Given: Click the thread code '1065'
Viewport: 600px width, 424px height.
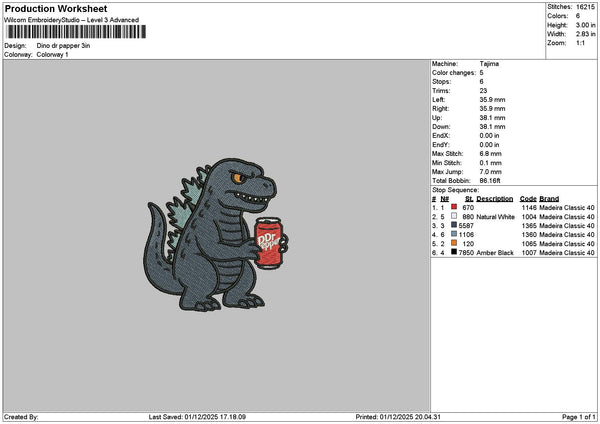Looking at the screenshot, I should (529, 244).
